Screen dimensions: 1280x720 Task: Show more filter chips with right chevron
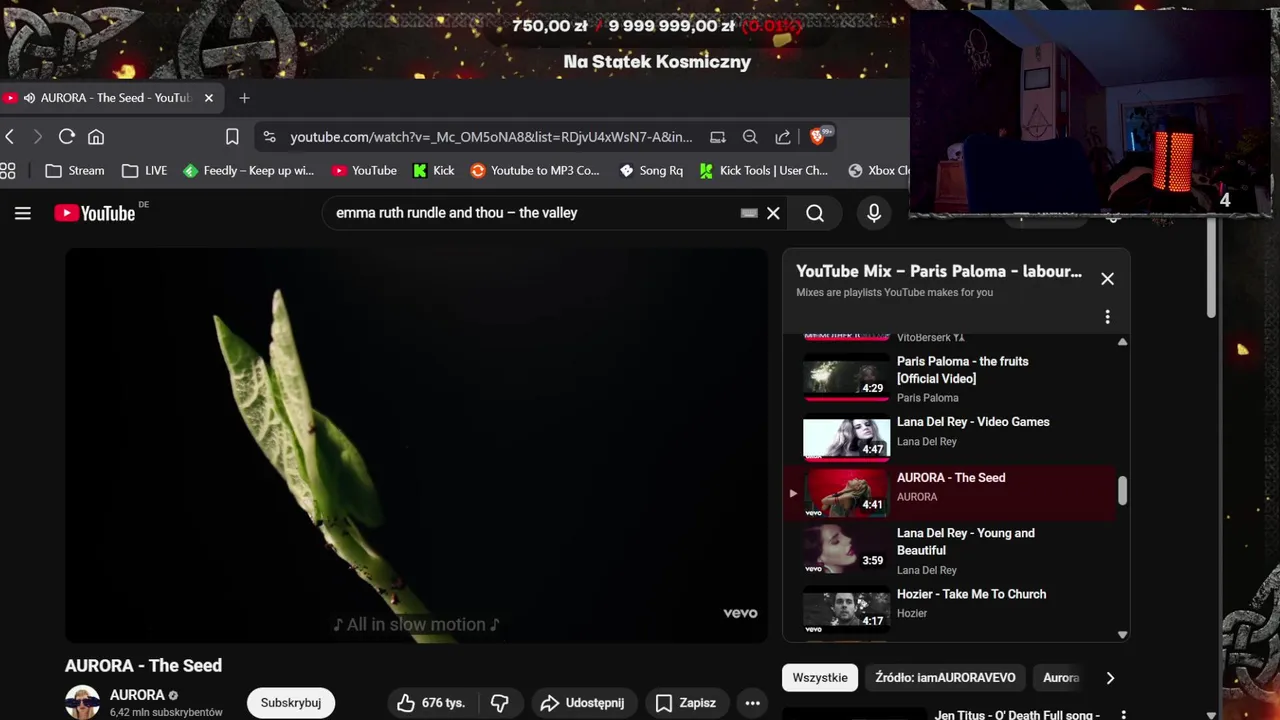click(x=1110, y=678)
